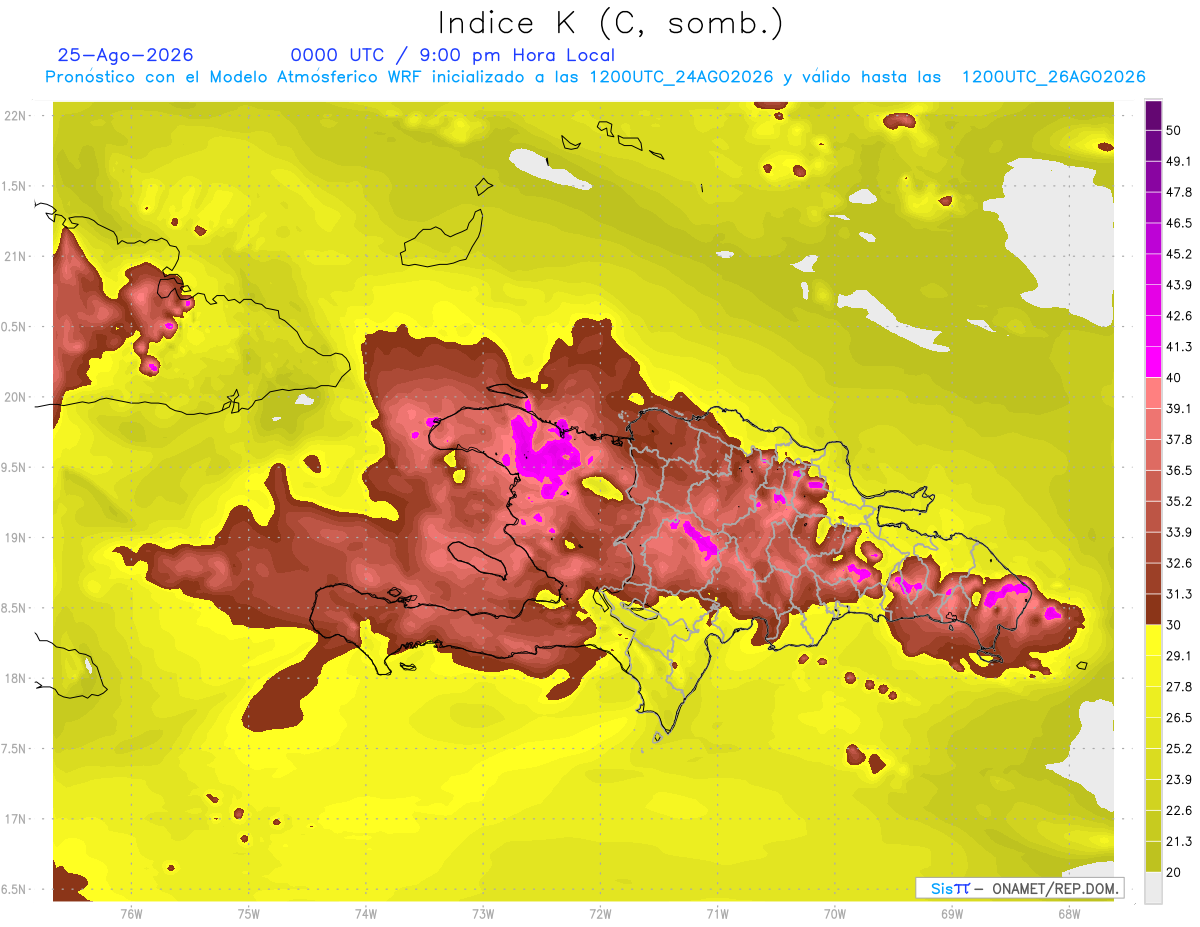The image size is (1200, 927).
Task: Click the '76W' longitude label
Action: [131, 913]
